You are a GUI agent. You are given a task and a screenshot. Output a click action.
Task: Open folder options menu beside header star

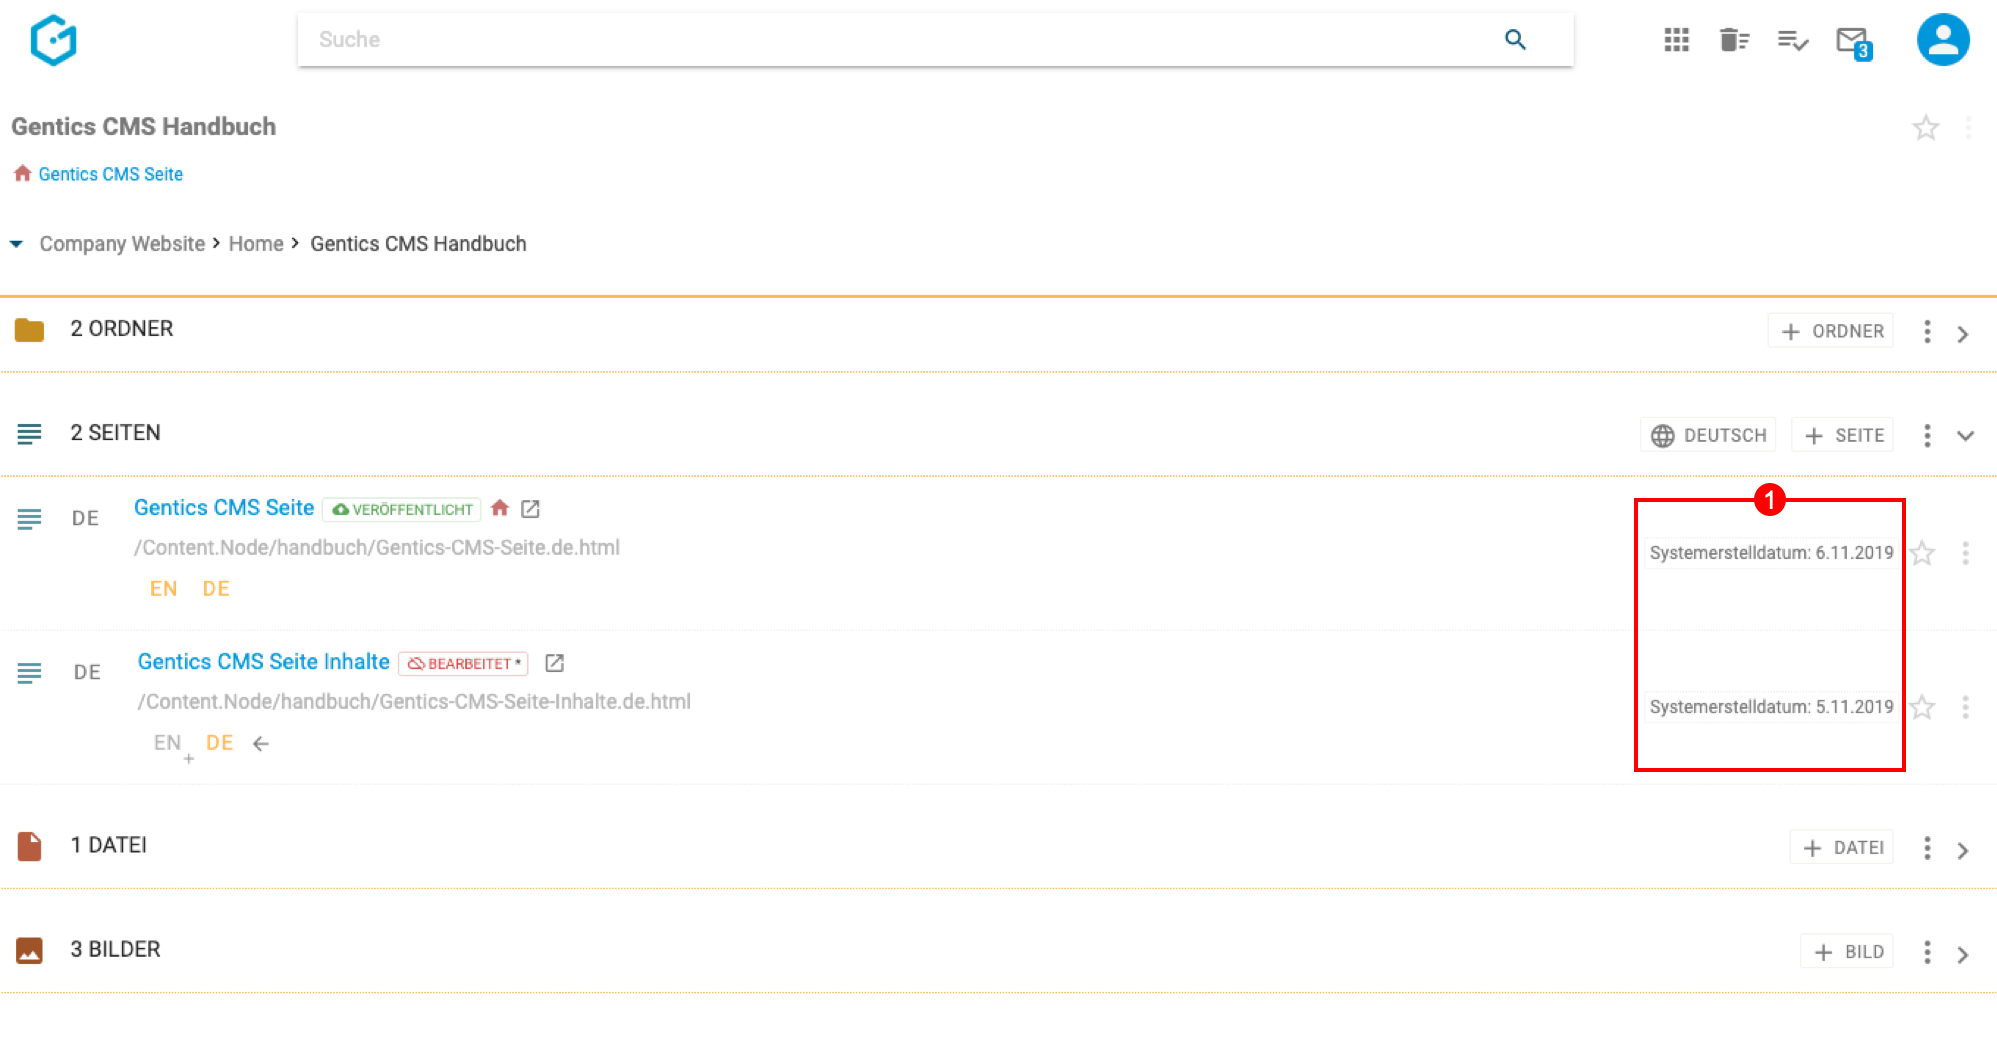(1968, 128)
